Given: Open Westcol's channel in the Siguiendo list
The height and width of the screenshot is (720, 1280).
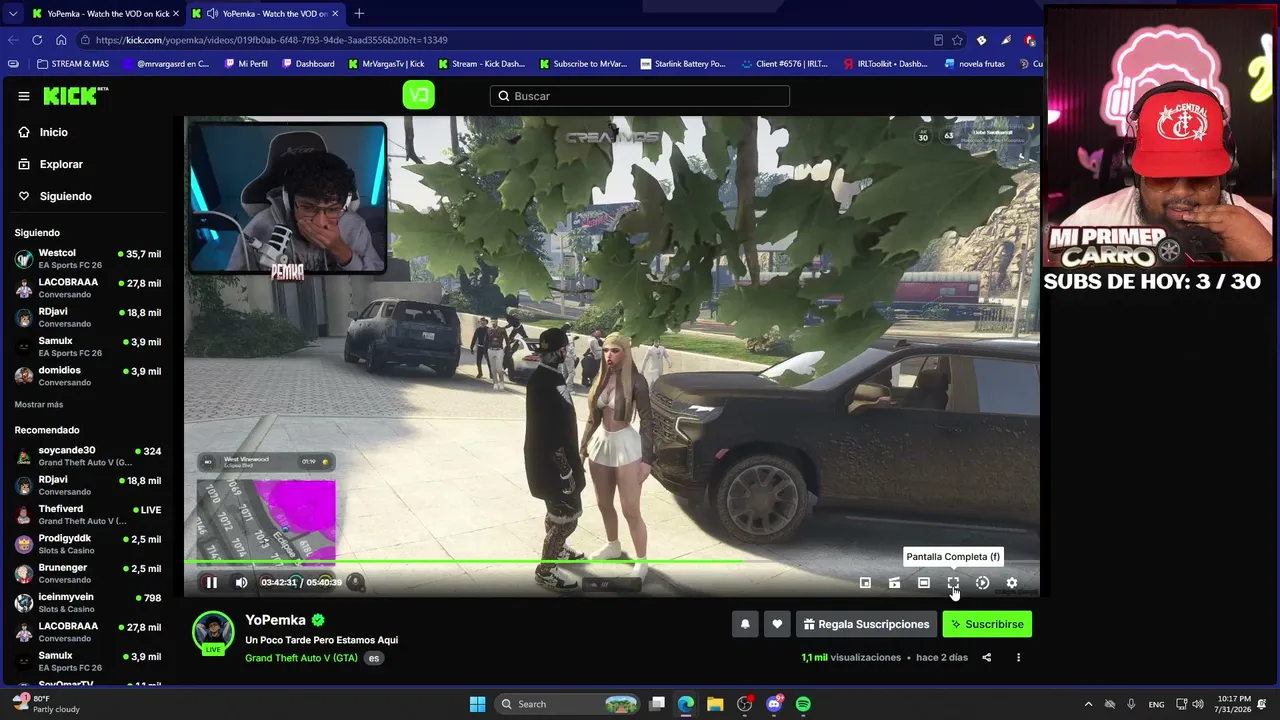Looking at the screenshot, I should tap(88, 259).
